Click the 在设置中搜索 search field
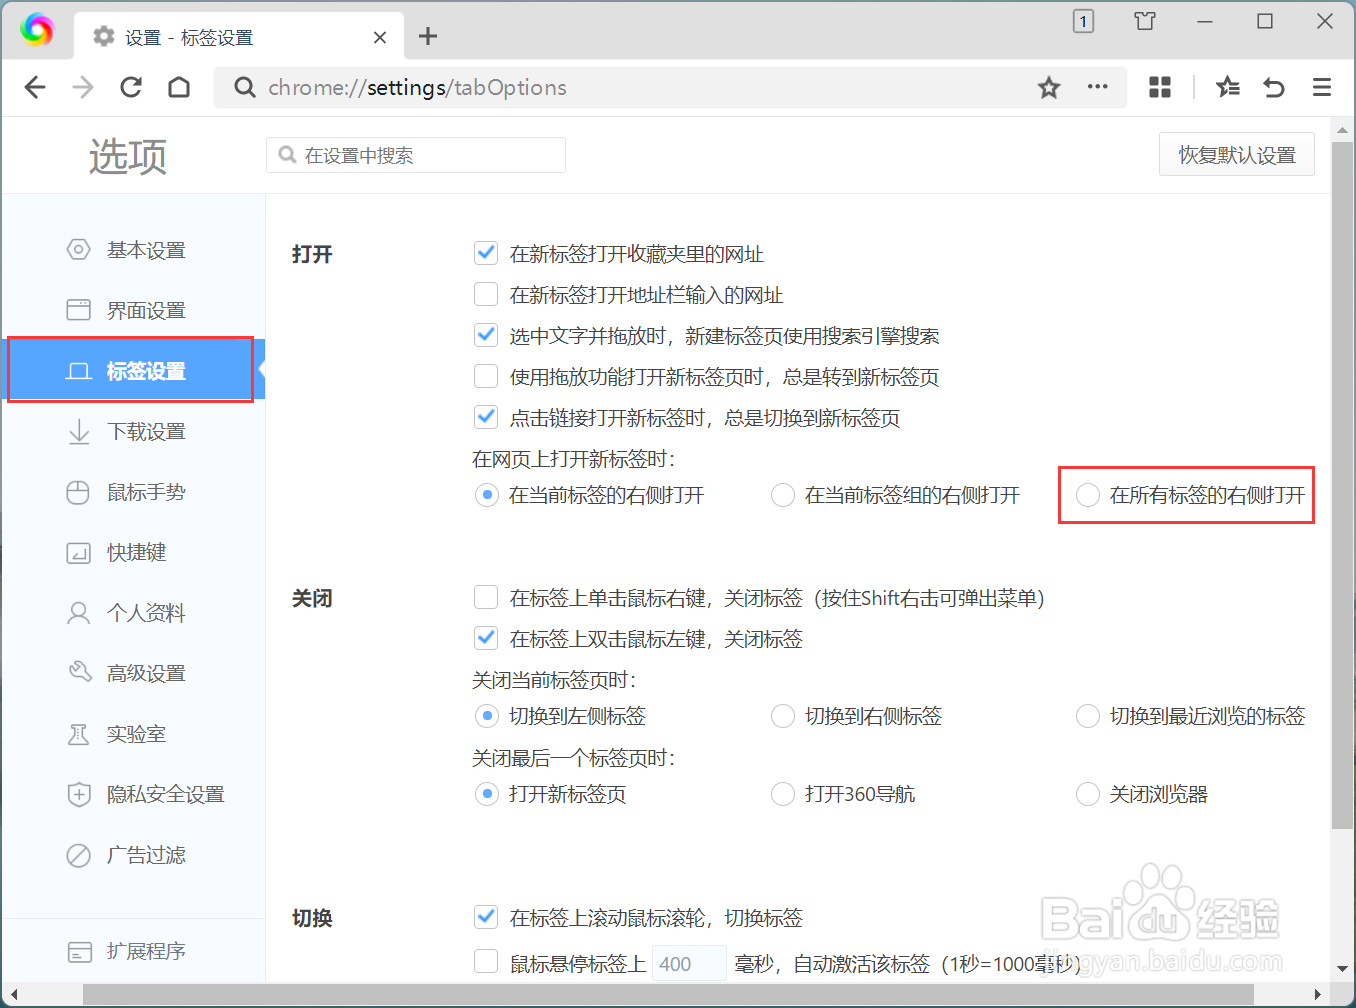Viewport: 1356px width, 1008px height. (x=416, y=155)
